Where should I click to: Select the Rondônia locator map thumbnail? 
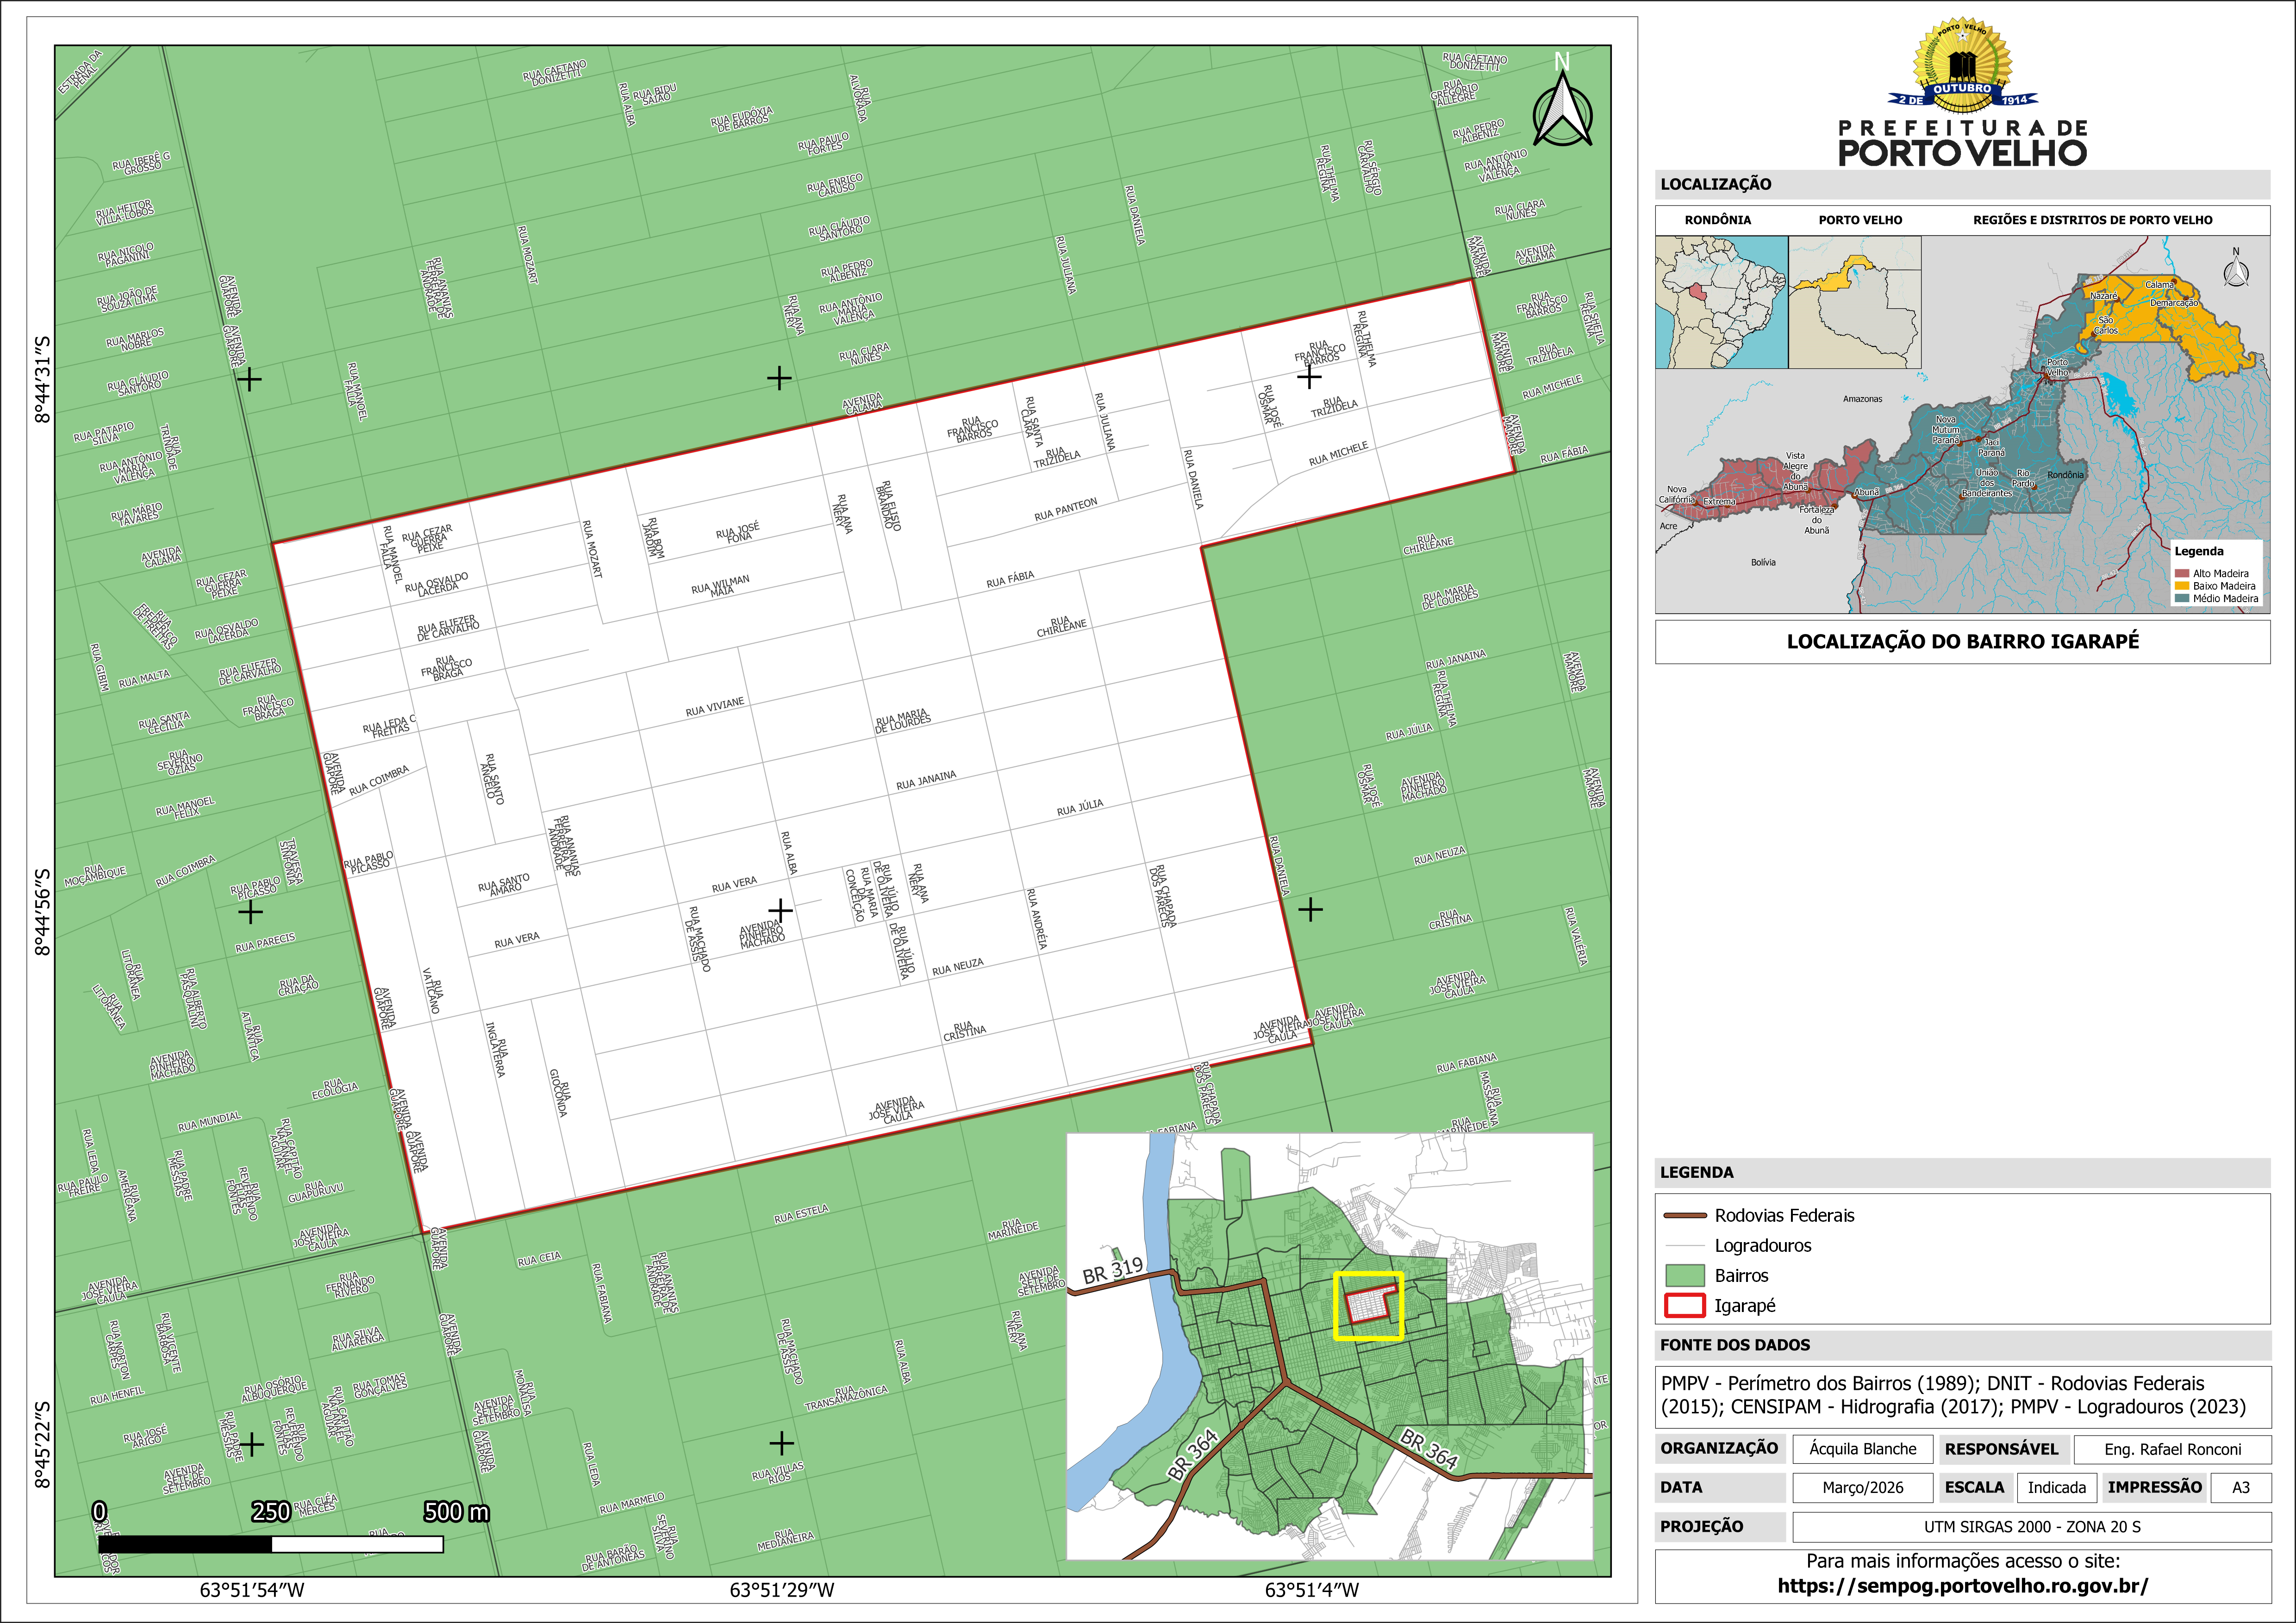[1721, 302]
